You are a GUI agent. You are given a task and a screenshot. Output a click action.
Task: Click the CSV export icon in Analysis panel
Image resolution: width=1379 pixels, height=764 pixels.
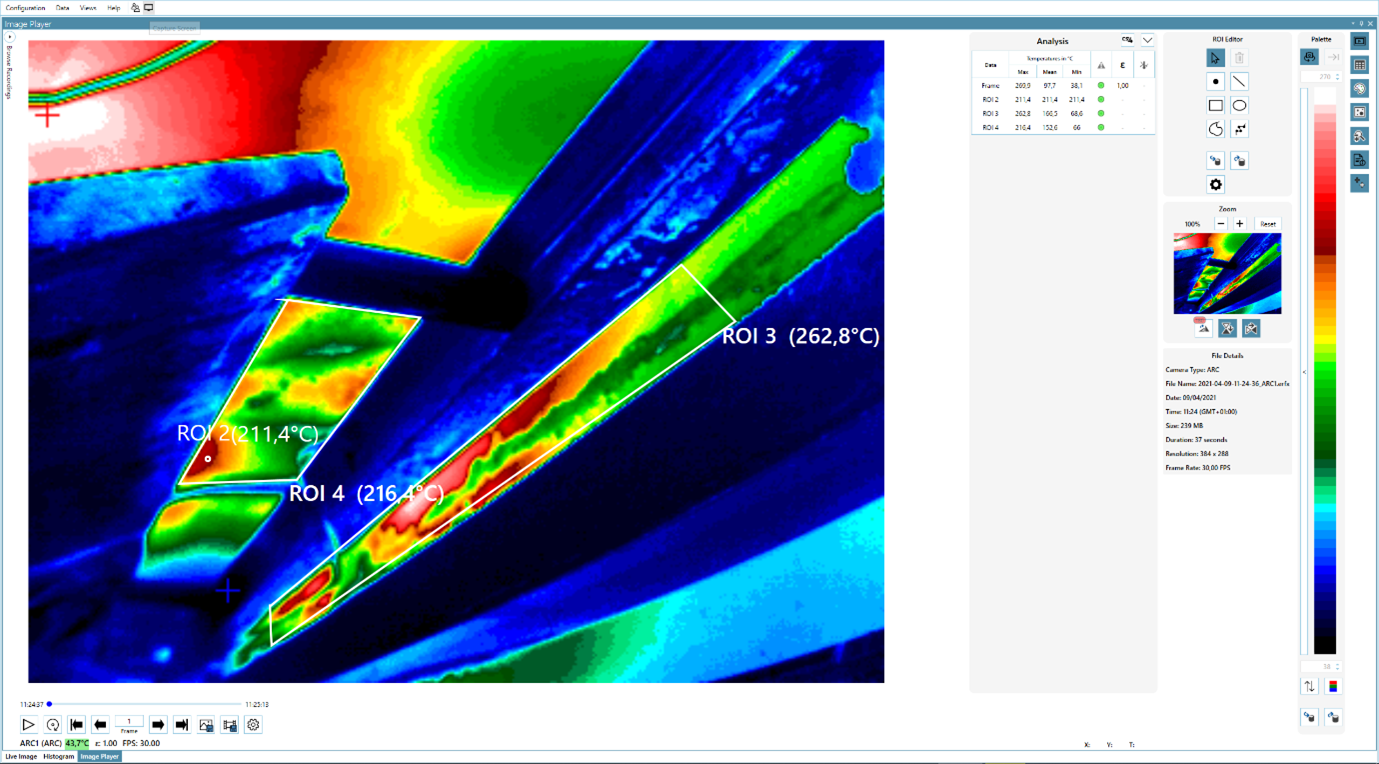(x=1128, y=40)
